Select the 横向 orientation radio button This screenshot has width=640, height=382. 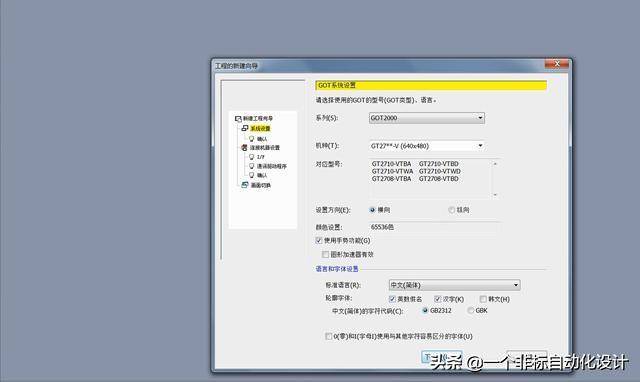tap(372, 210)
